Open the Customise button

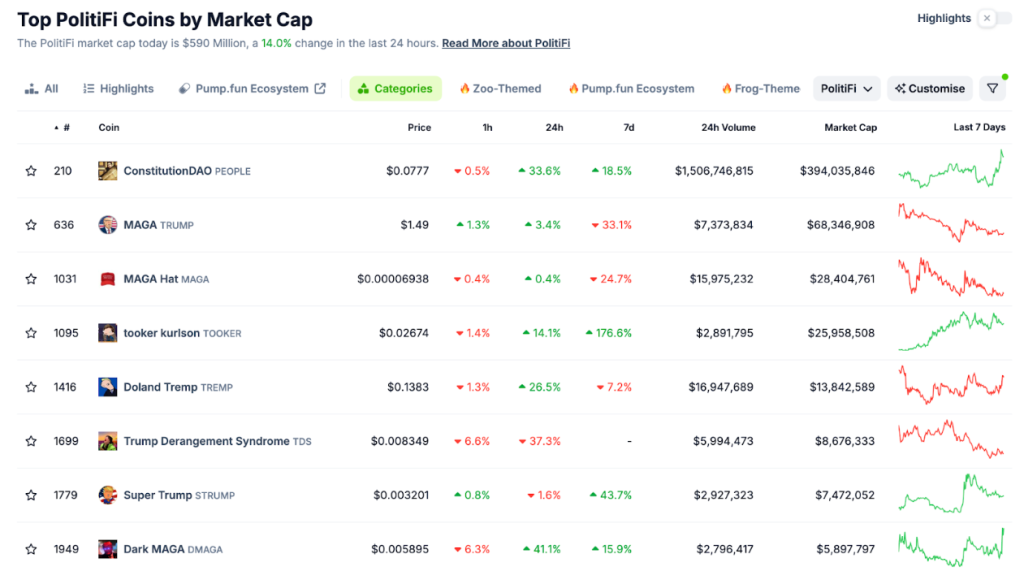click(x=930, y=89)
